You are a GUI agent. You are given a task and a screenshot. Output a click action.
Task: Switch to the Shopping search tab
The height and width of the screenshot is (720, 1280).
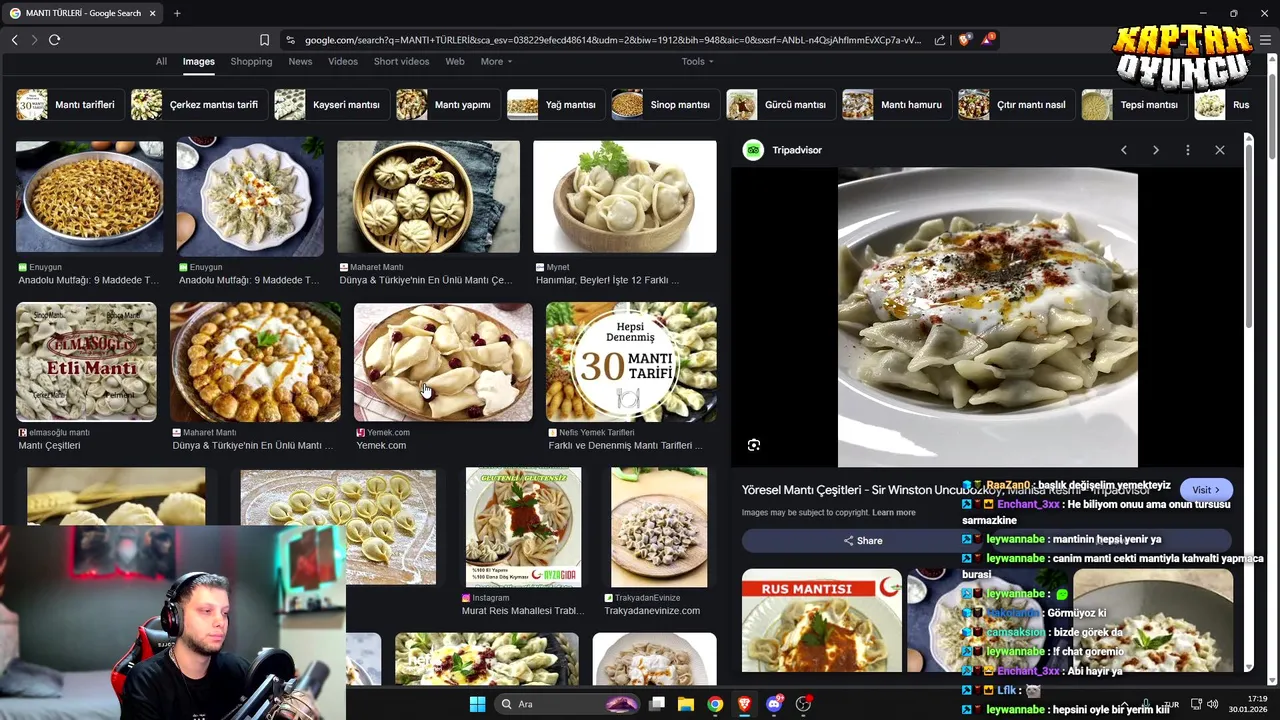point(251,61)
